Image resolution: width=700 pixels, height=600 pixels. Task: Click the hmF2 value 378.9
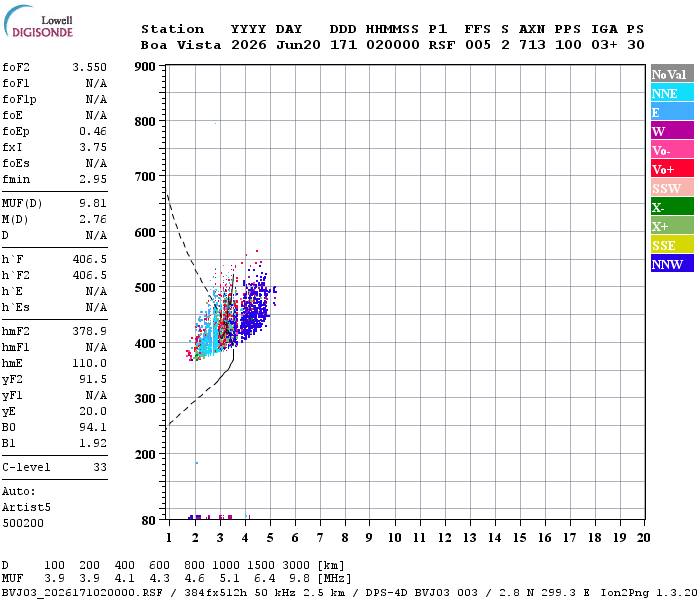point(90,331)
